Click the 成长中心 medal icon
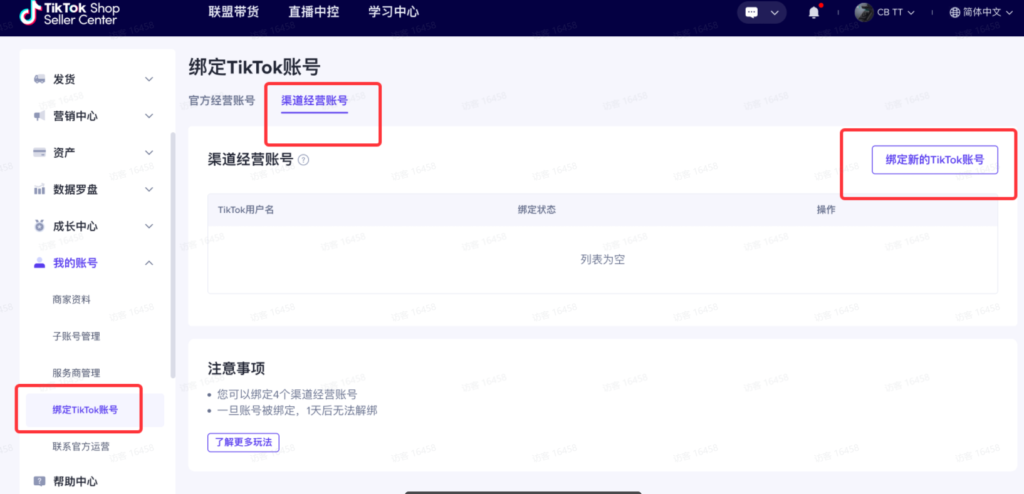Viewport: 1024px width, 494px height. pos(39,226)
